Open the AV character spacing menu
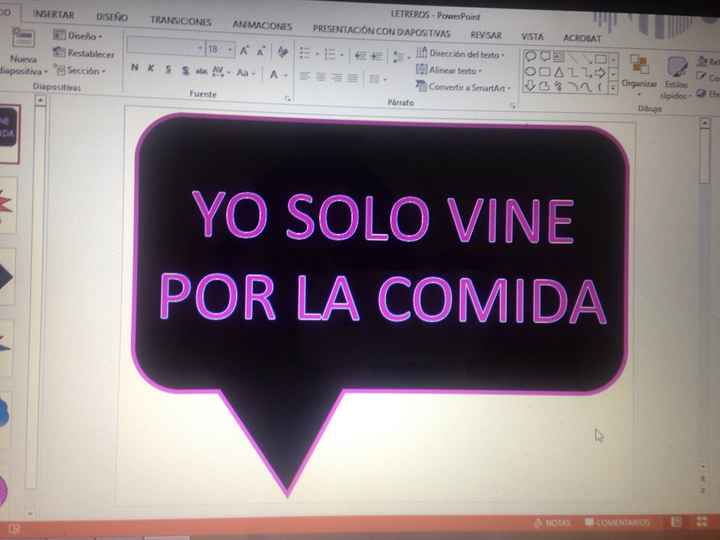Screen dimensions: 720x540 (221, 72)
